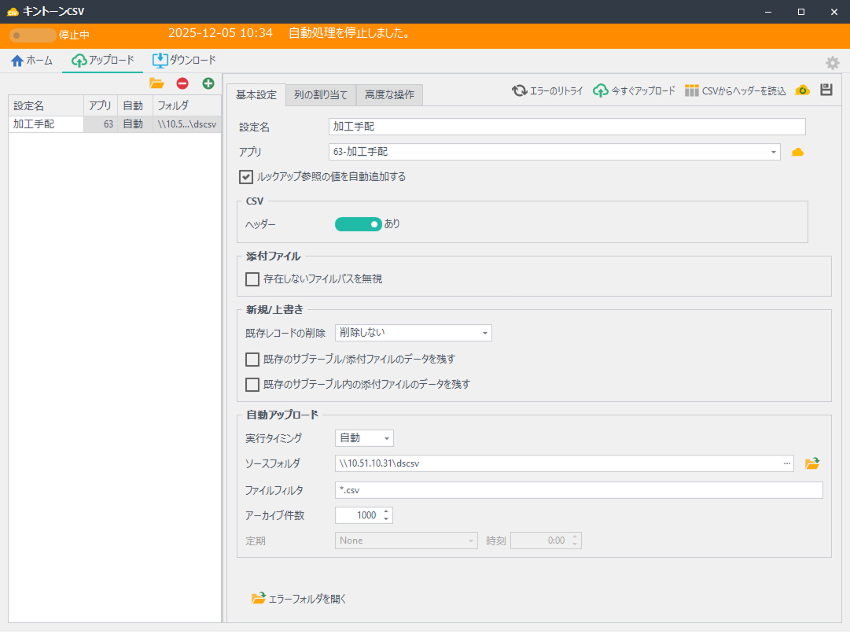Screen dimensions: 850x632
Task: Click the ファイルフィルタ input field
Action: click(578, 490)
